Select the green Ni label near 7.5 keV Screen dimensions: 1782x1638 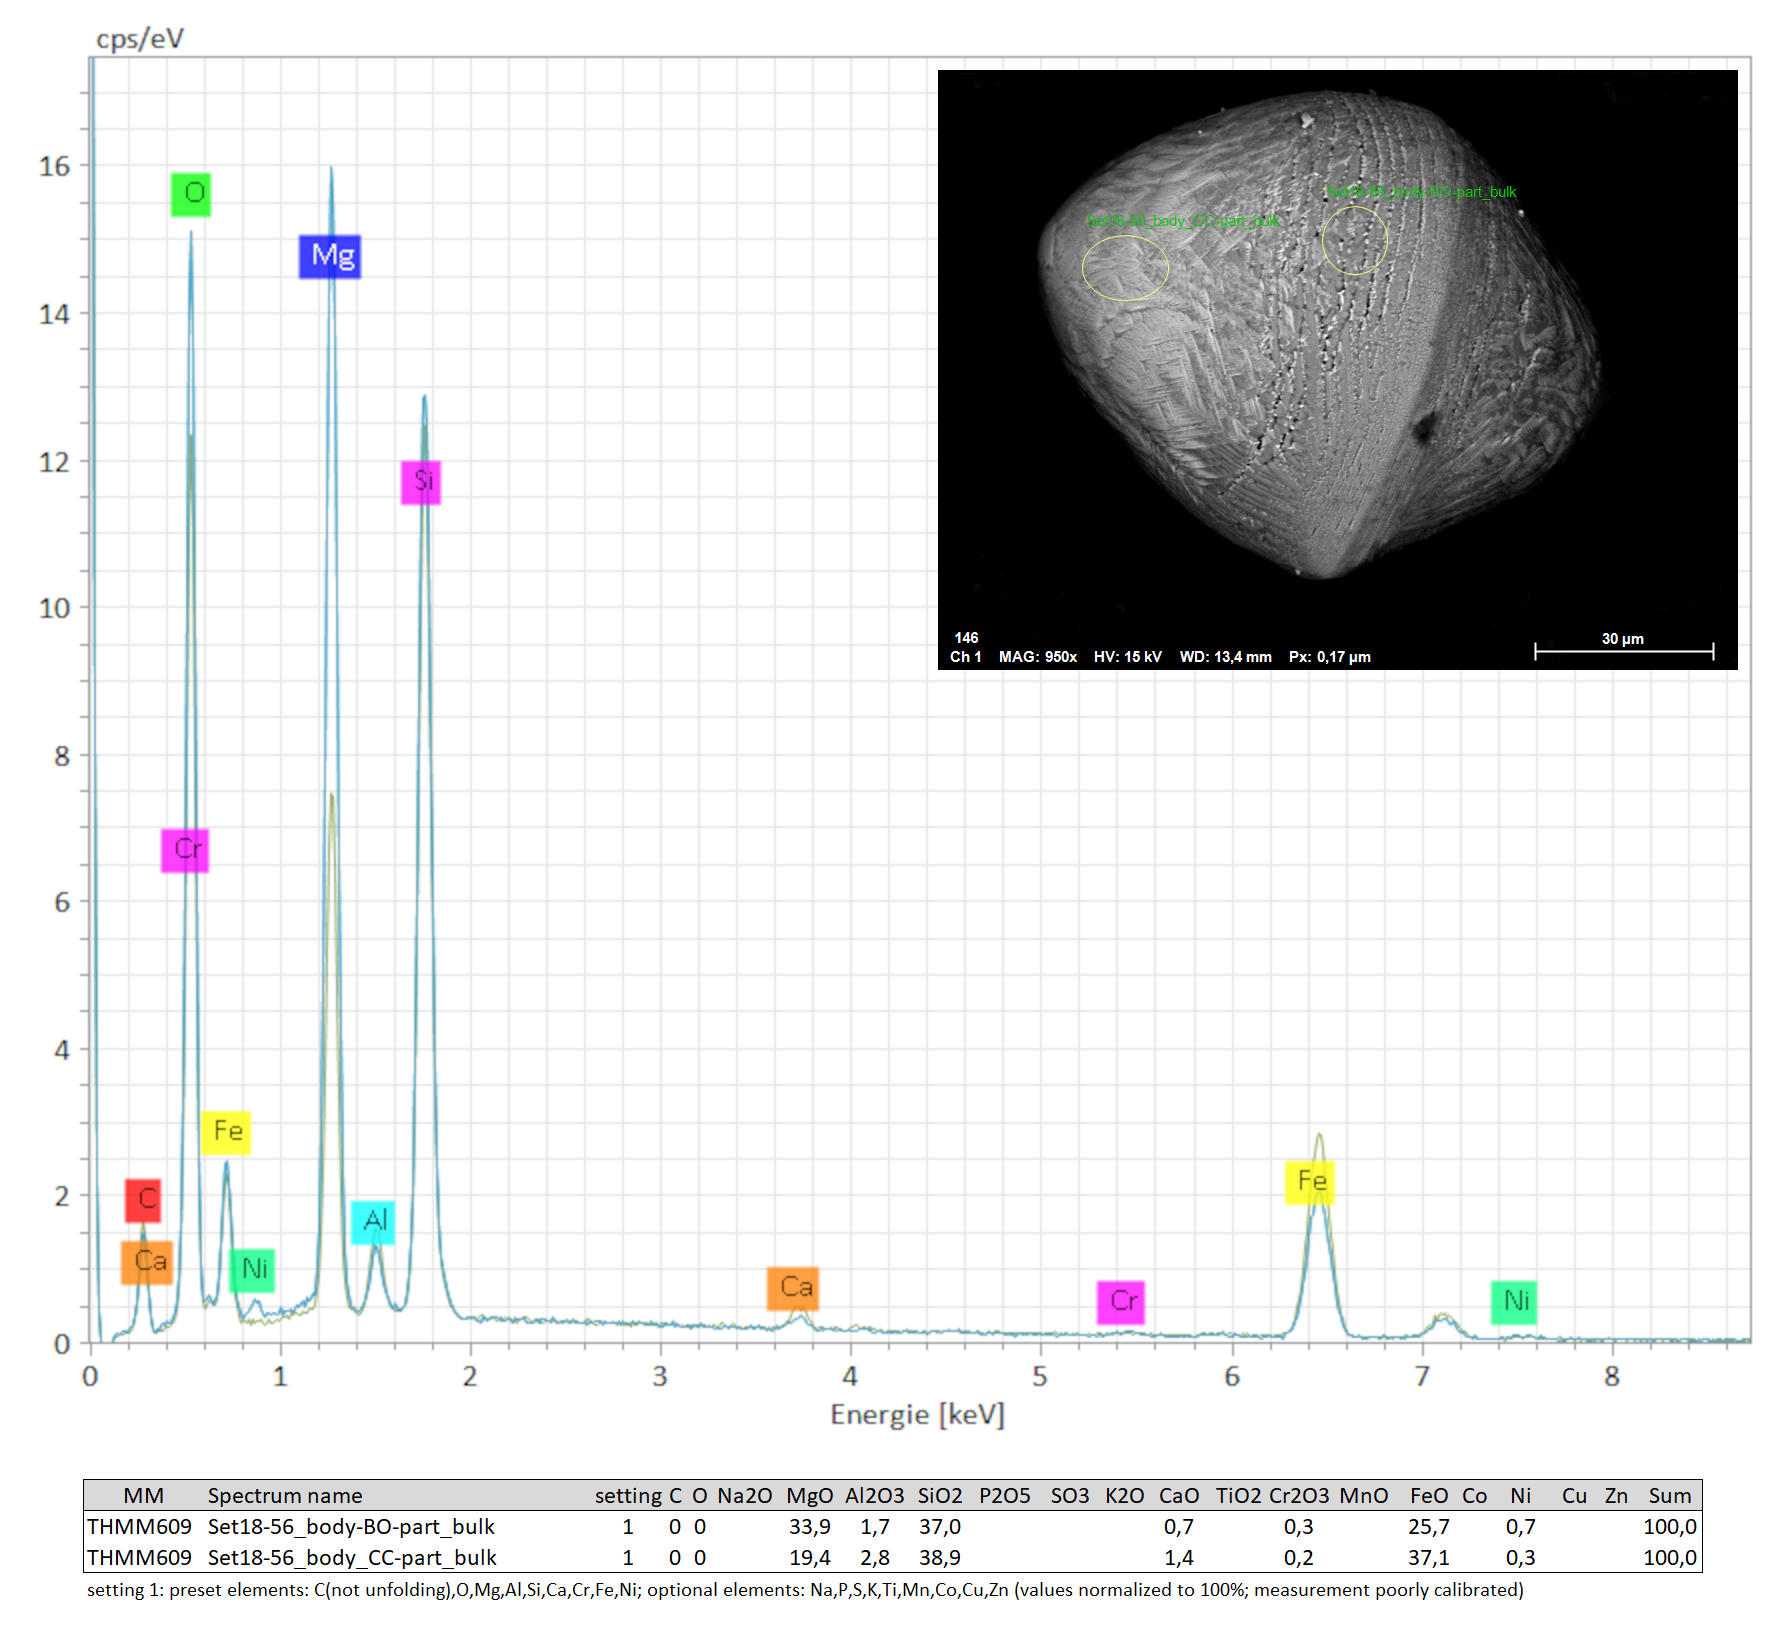(x=1514, y=1302)
